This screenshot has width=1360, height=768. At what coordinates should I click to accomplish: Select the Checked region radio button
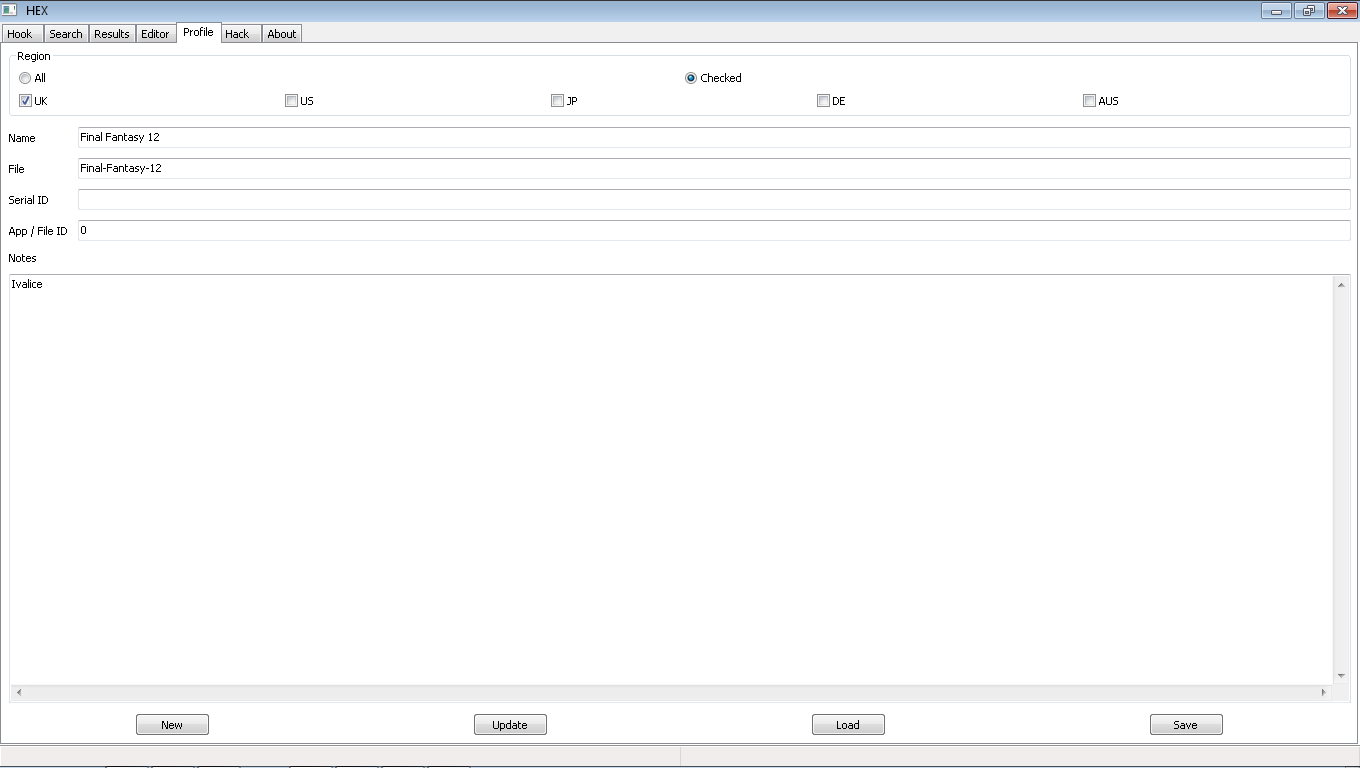point(689,78)
